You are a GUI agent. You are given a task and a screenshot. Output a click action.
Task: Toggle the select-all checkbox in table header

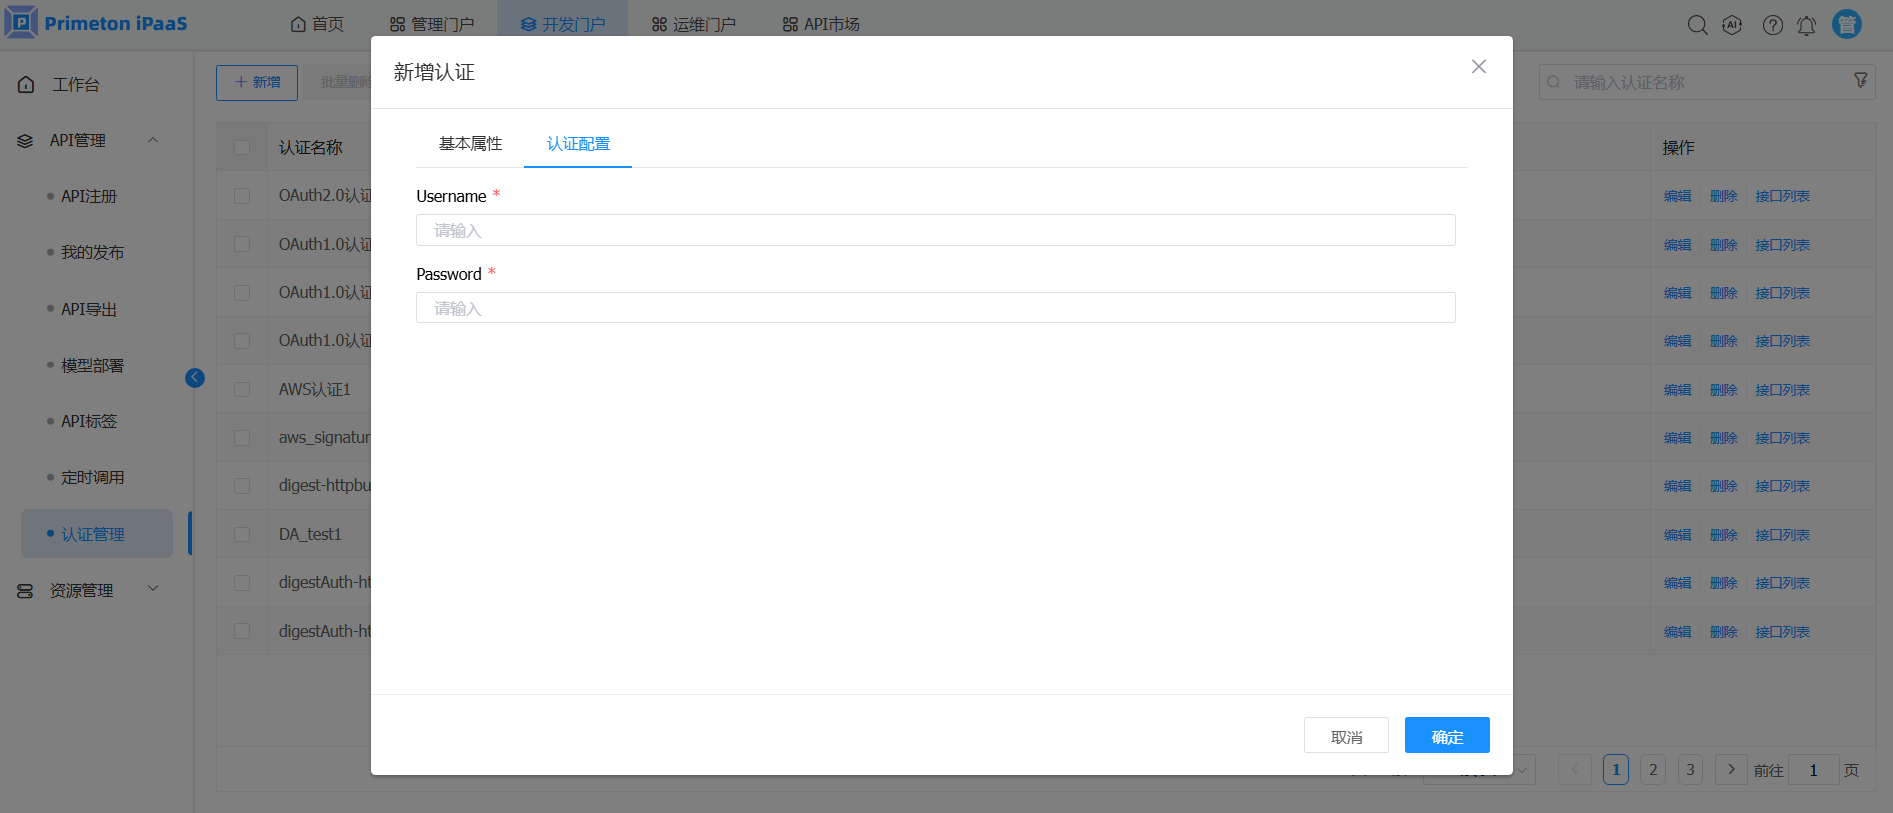[242, 148]
